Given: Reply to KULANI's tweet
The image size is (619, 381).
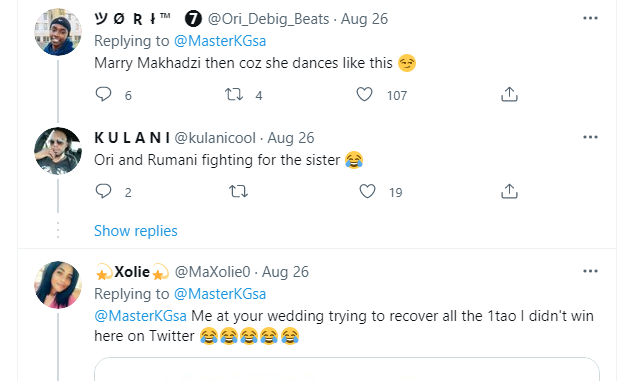Looking at the screenshot, I should [103, 191].
